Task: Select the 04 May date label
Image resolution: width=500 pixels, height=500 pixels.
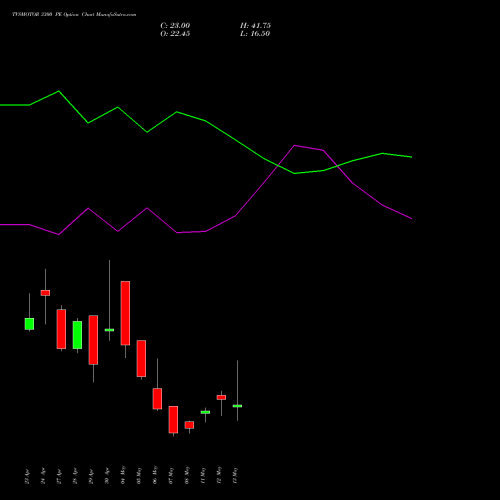Action: [123, 475]
